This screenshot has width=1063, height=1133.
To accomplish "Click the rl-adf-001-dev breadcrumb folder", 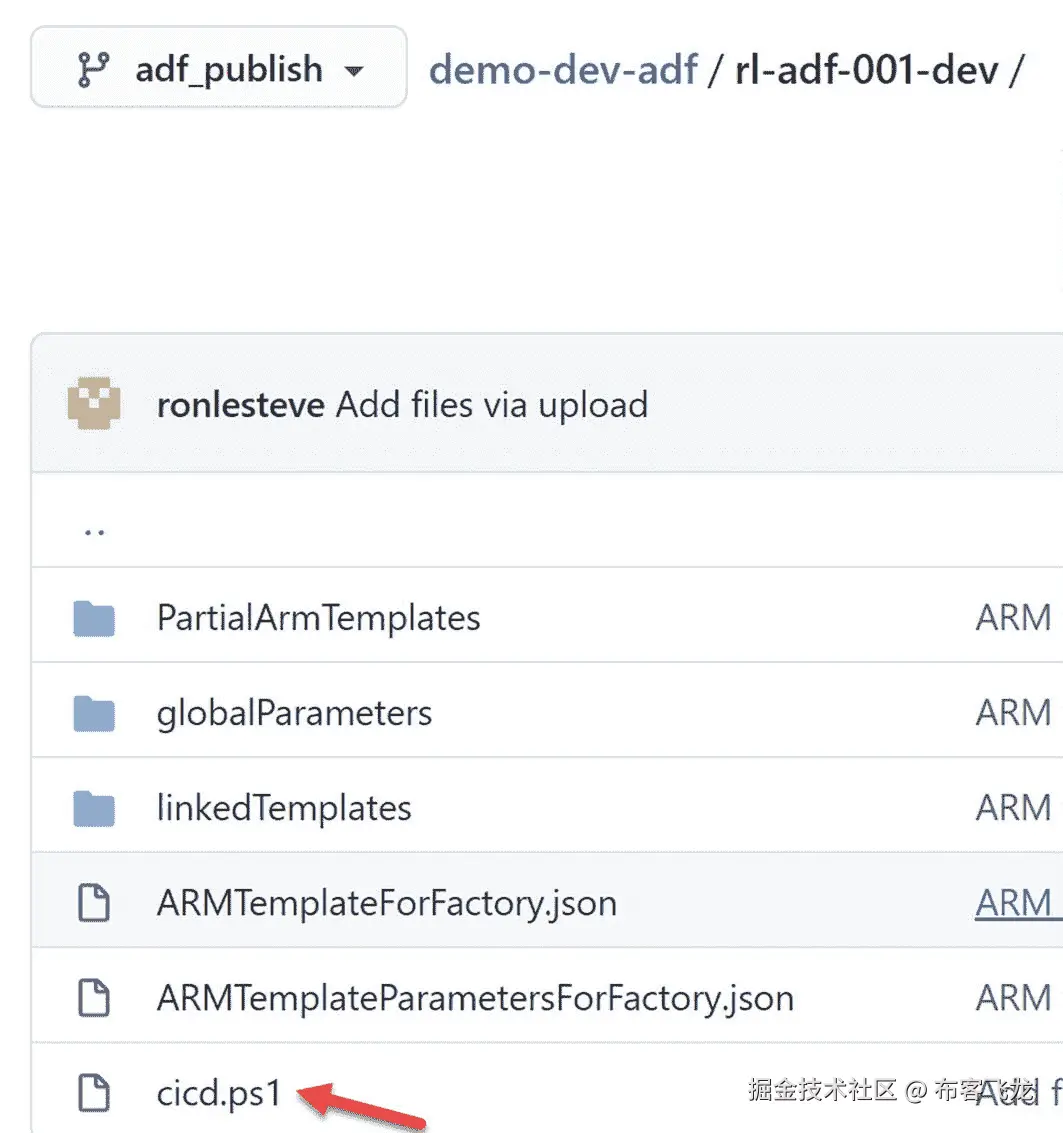I will (866, 70).
